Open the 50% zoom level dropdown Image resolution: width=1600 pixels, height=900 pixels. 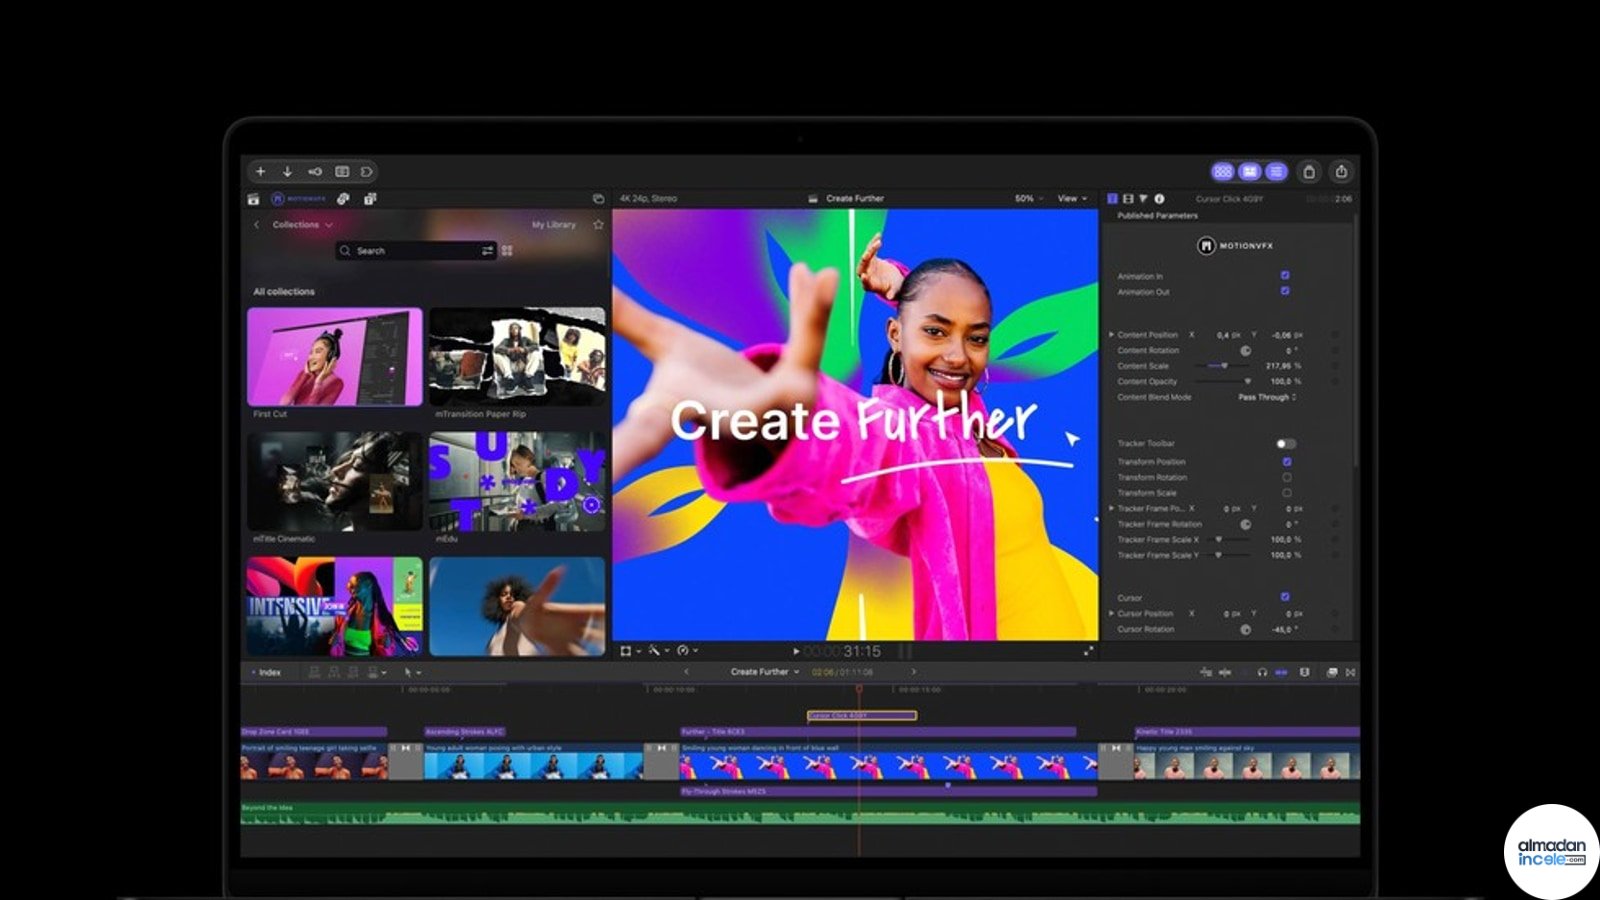pos(1028,199)
